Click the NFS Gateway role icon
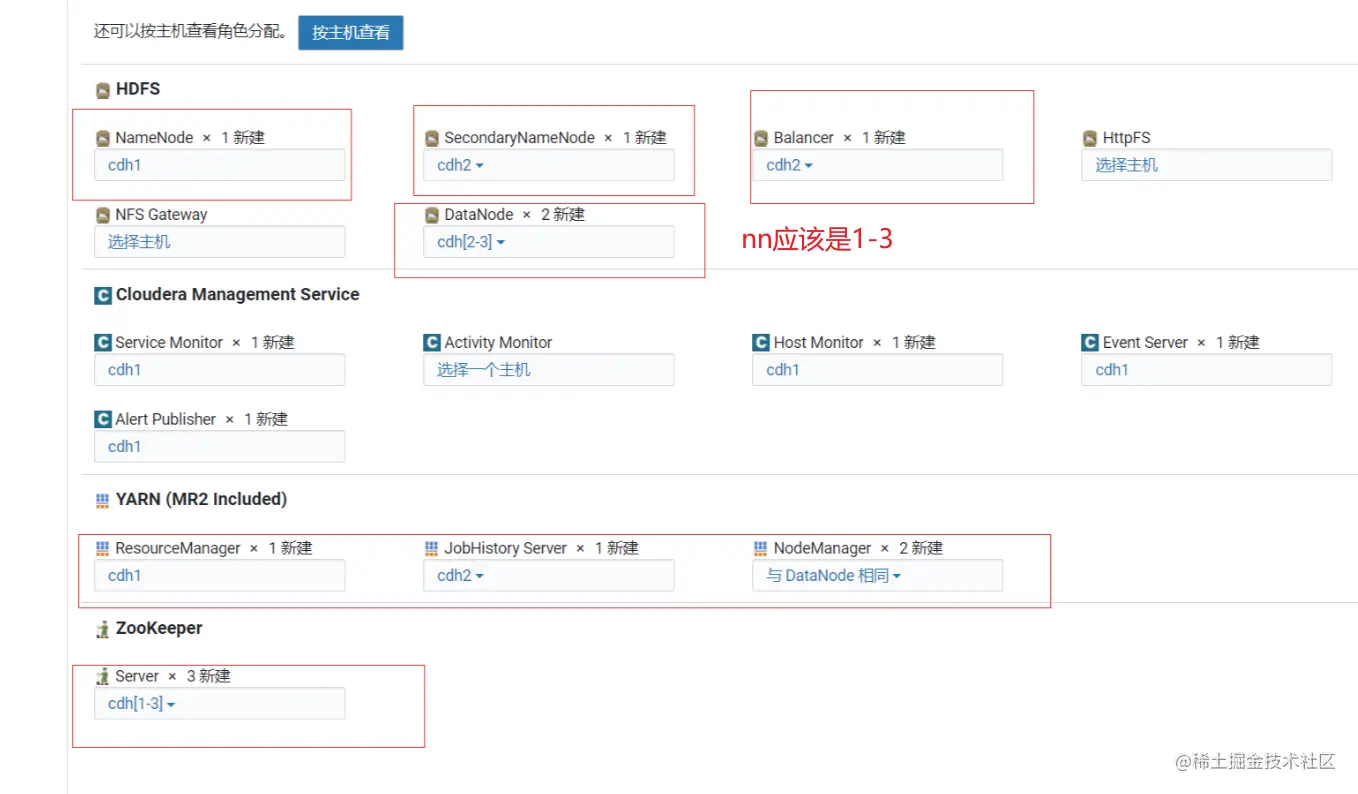 click(x=102, y=215)
